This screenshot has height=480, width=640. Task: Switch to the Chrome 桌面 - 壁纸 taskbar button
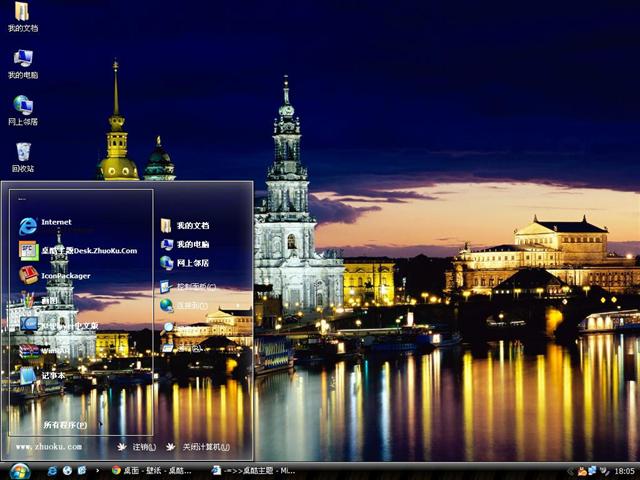tap(152, 471)
